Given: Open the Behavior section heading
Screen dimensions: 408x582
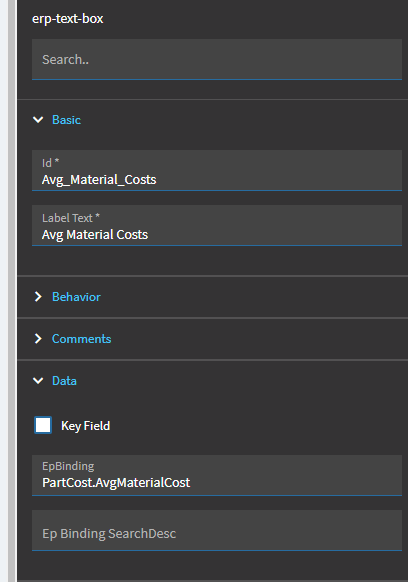Looking at the screenshot, I should [76, 297].
